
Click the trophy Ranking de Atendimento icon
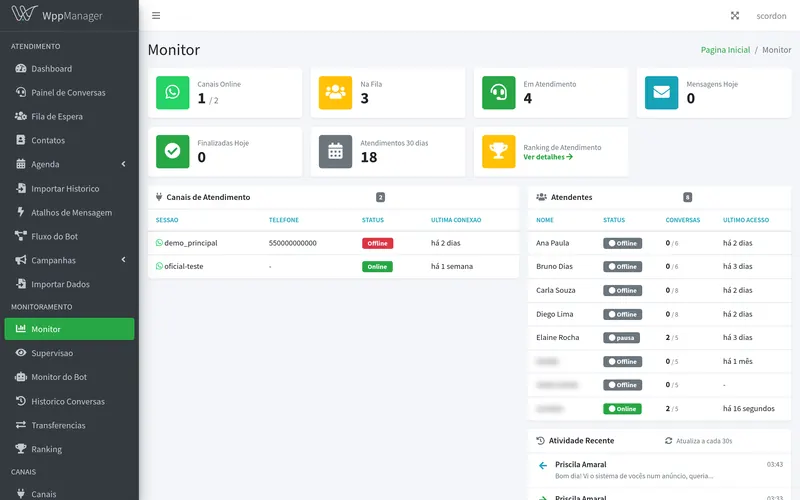click(498, 152)
